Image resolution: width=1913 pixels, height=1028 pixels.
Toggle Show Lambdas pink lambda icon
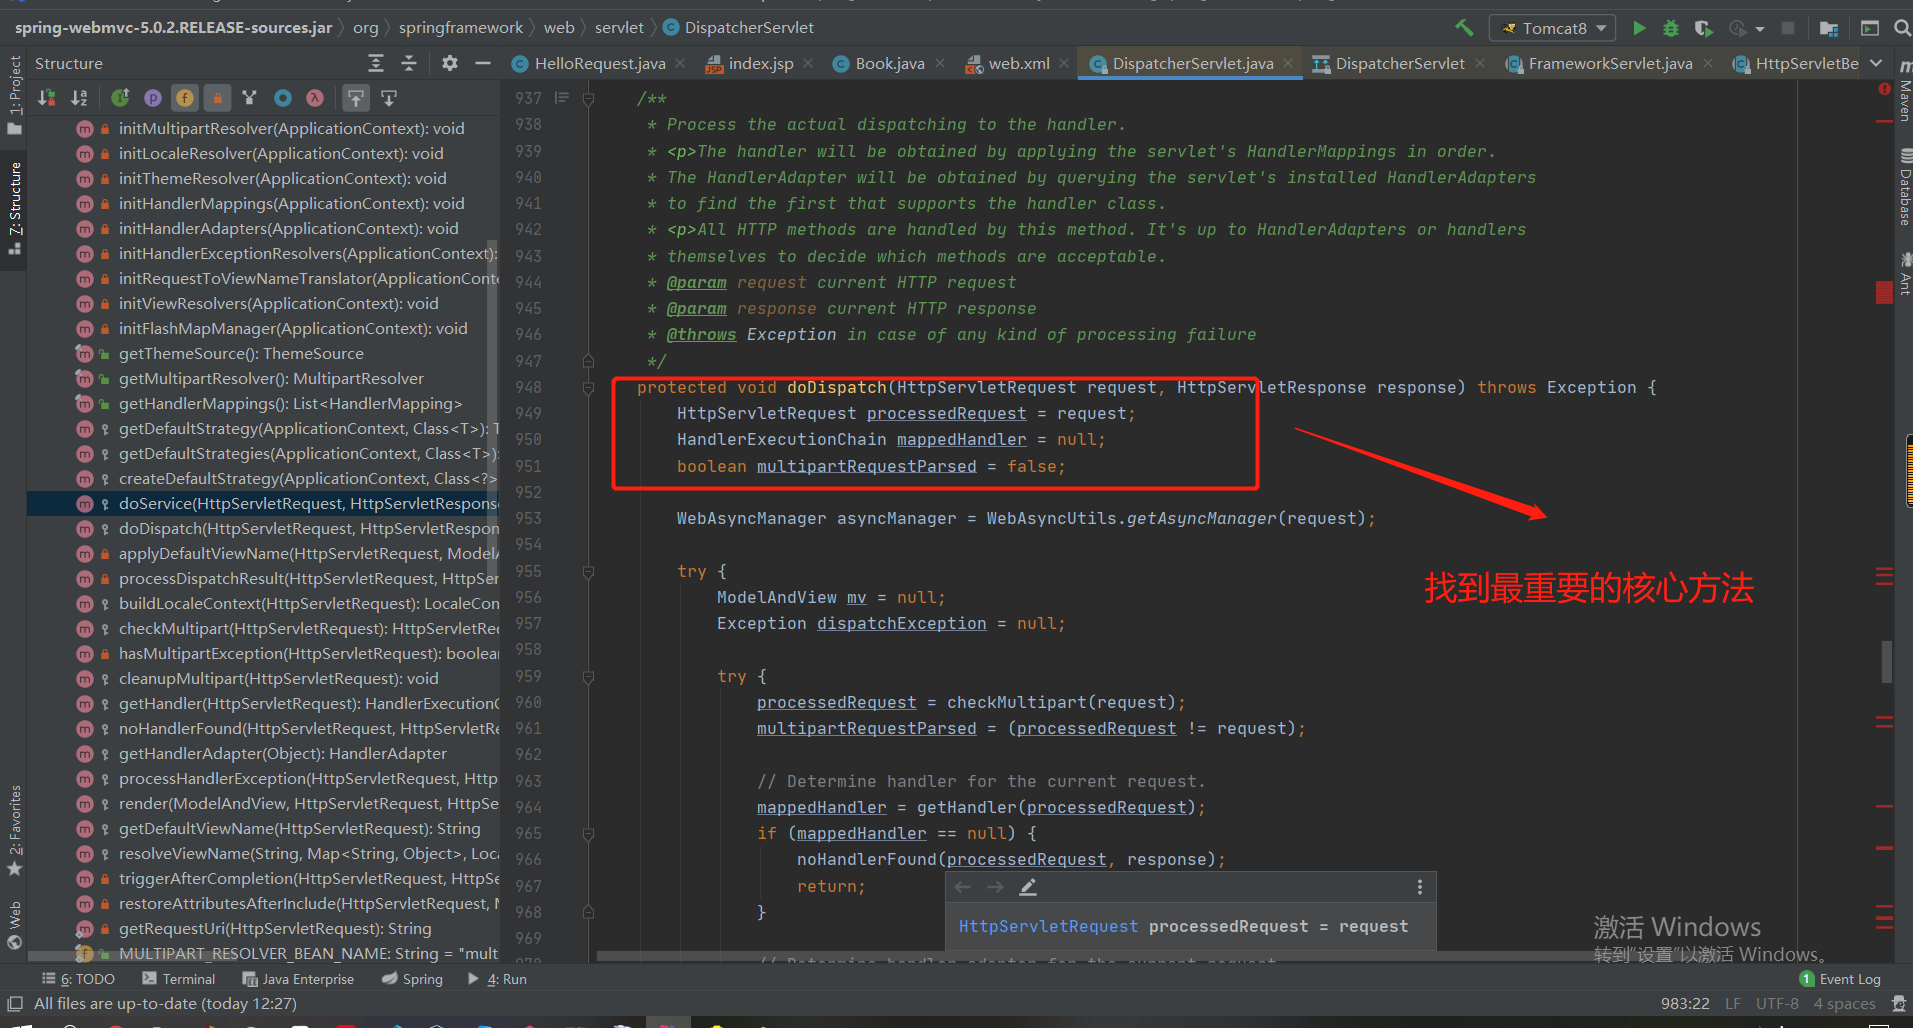pos(315,97)
